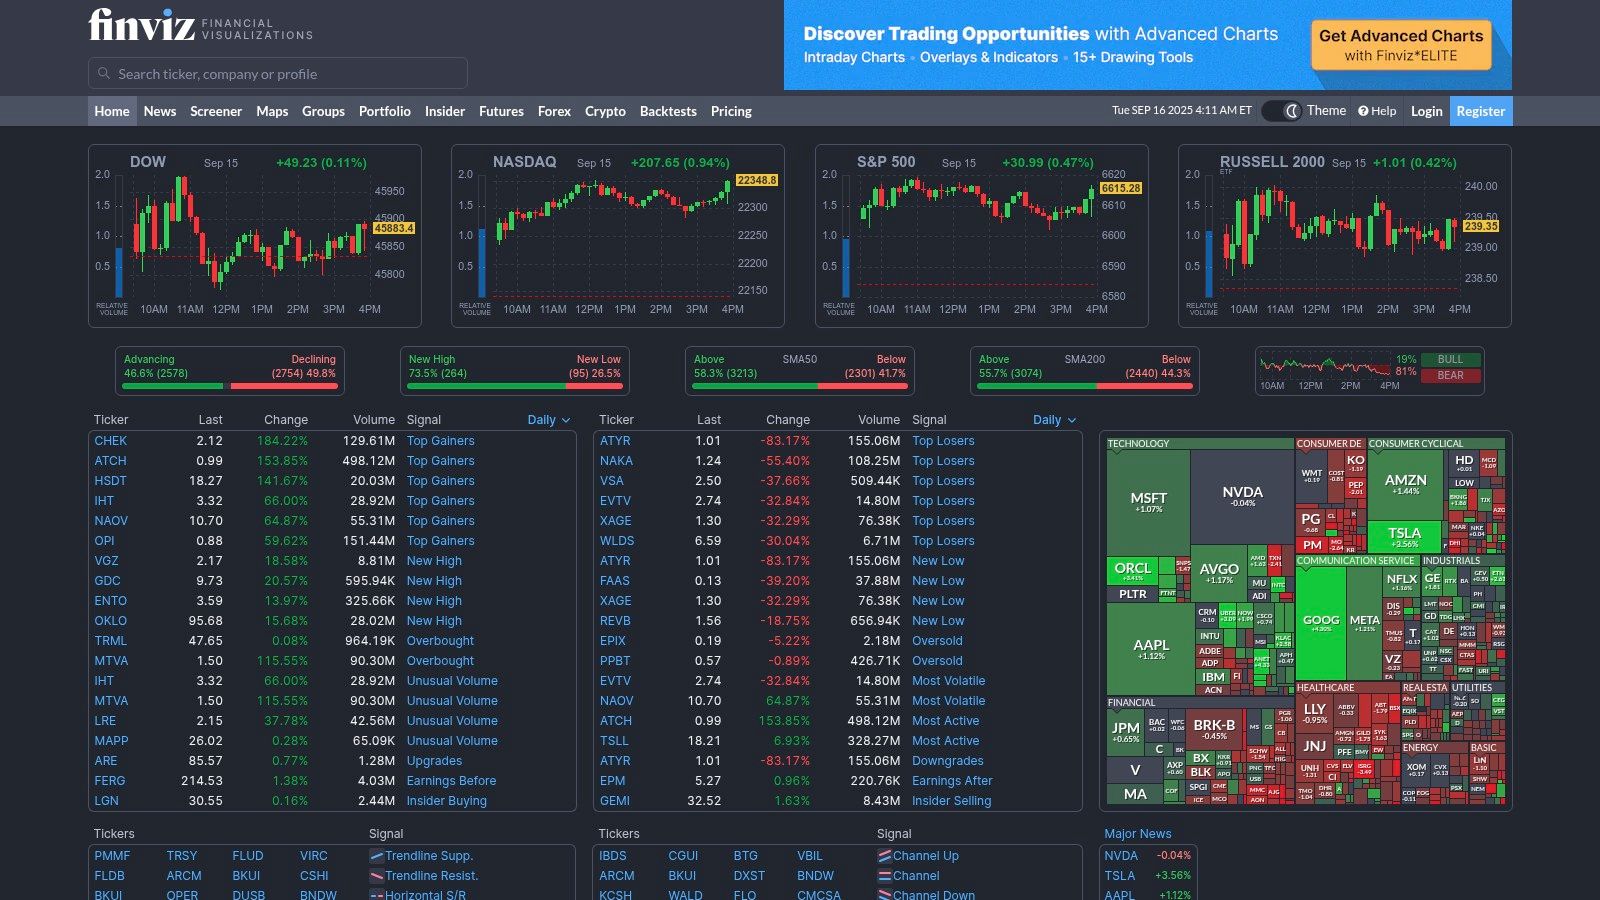Focus the ticker search field

click(x=278, y=74)
